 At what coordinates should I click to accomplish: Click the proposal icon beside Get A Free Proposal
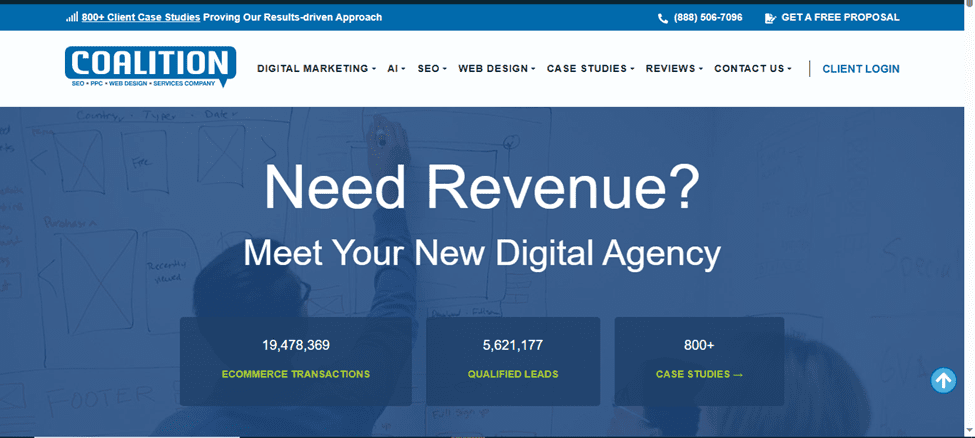click(769, 18)
